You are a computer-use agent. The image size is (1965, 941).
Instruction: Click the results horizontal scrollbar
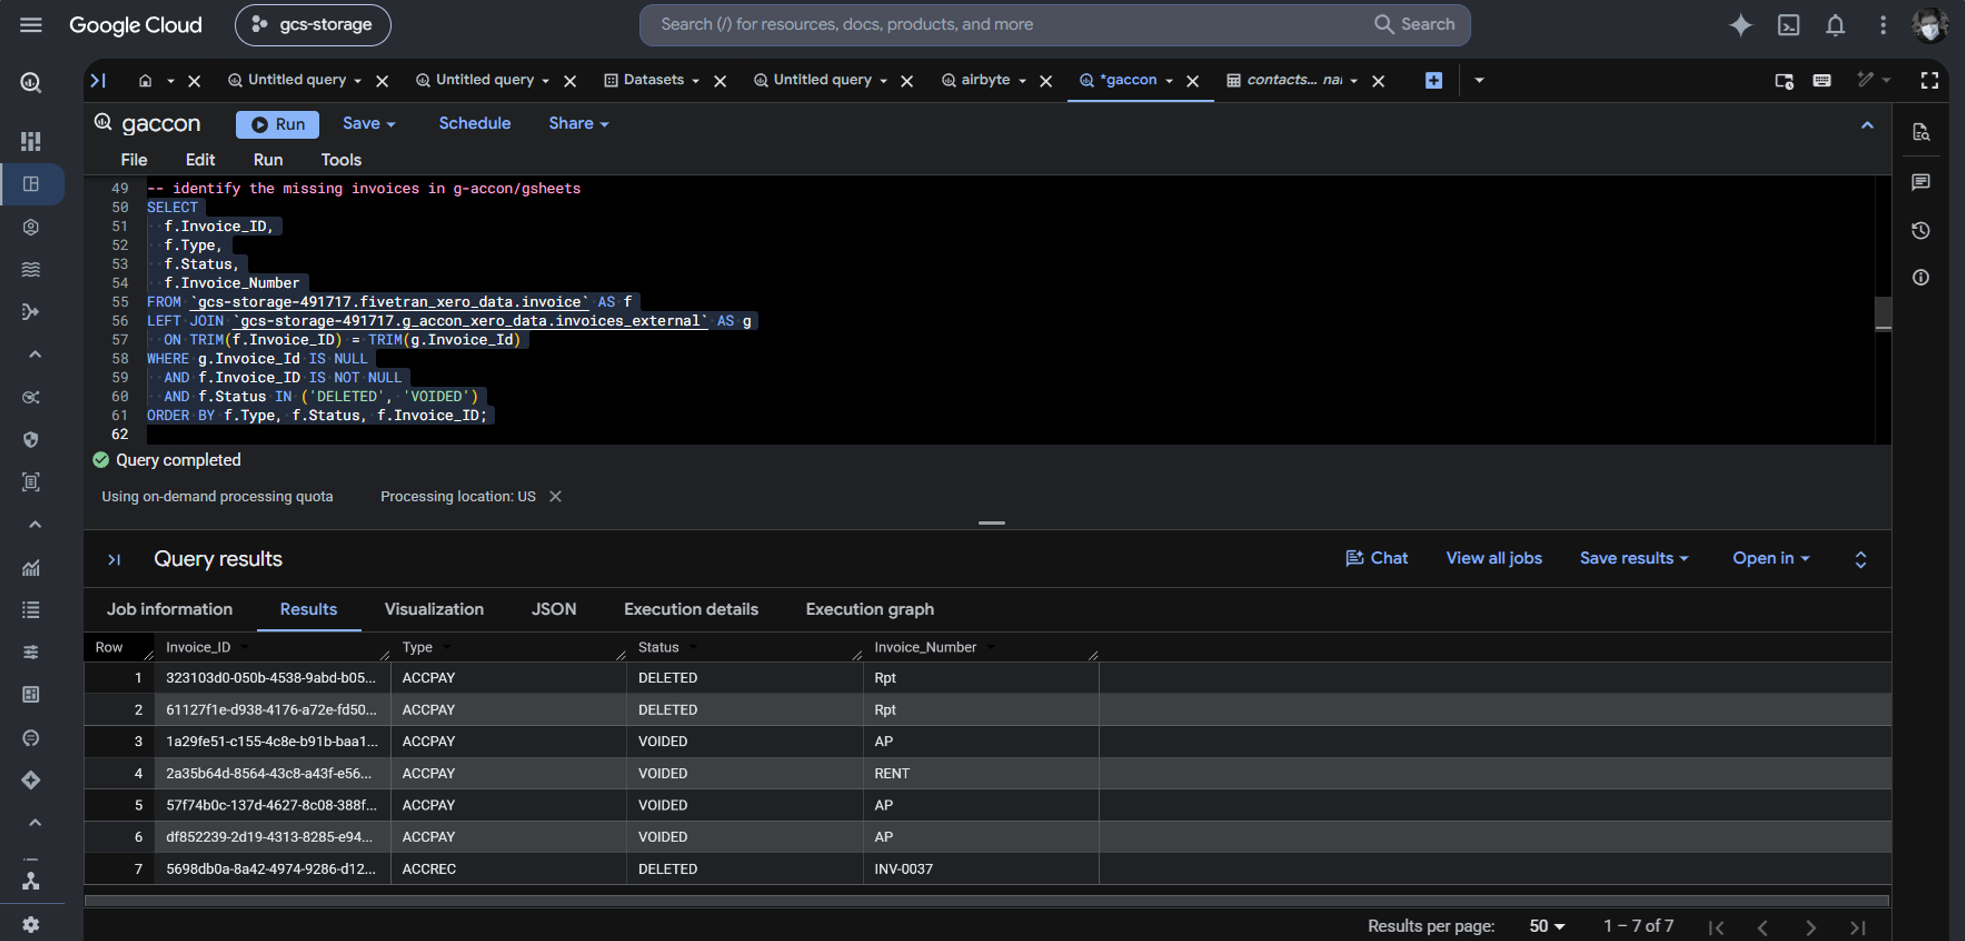click(x=986, y=901)
